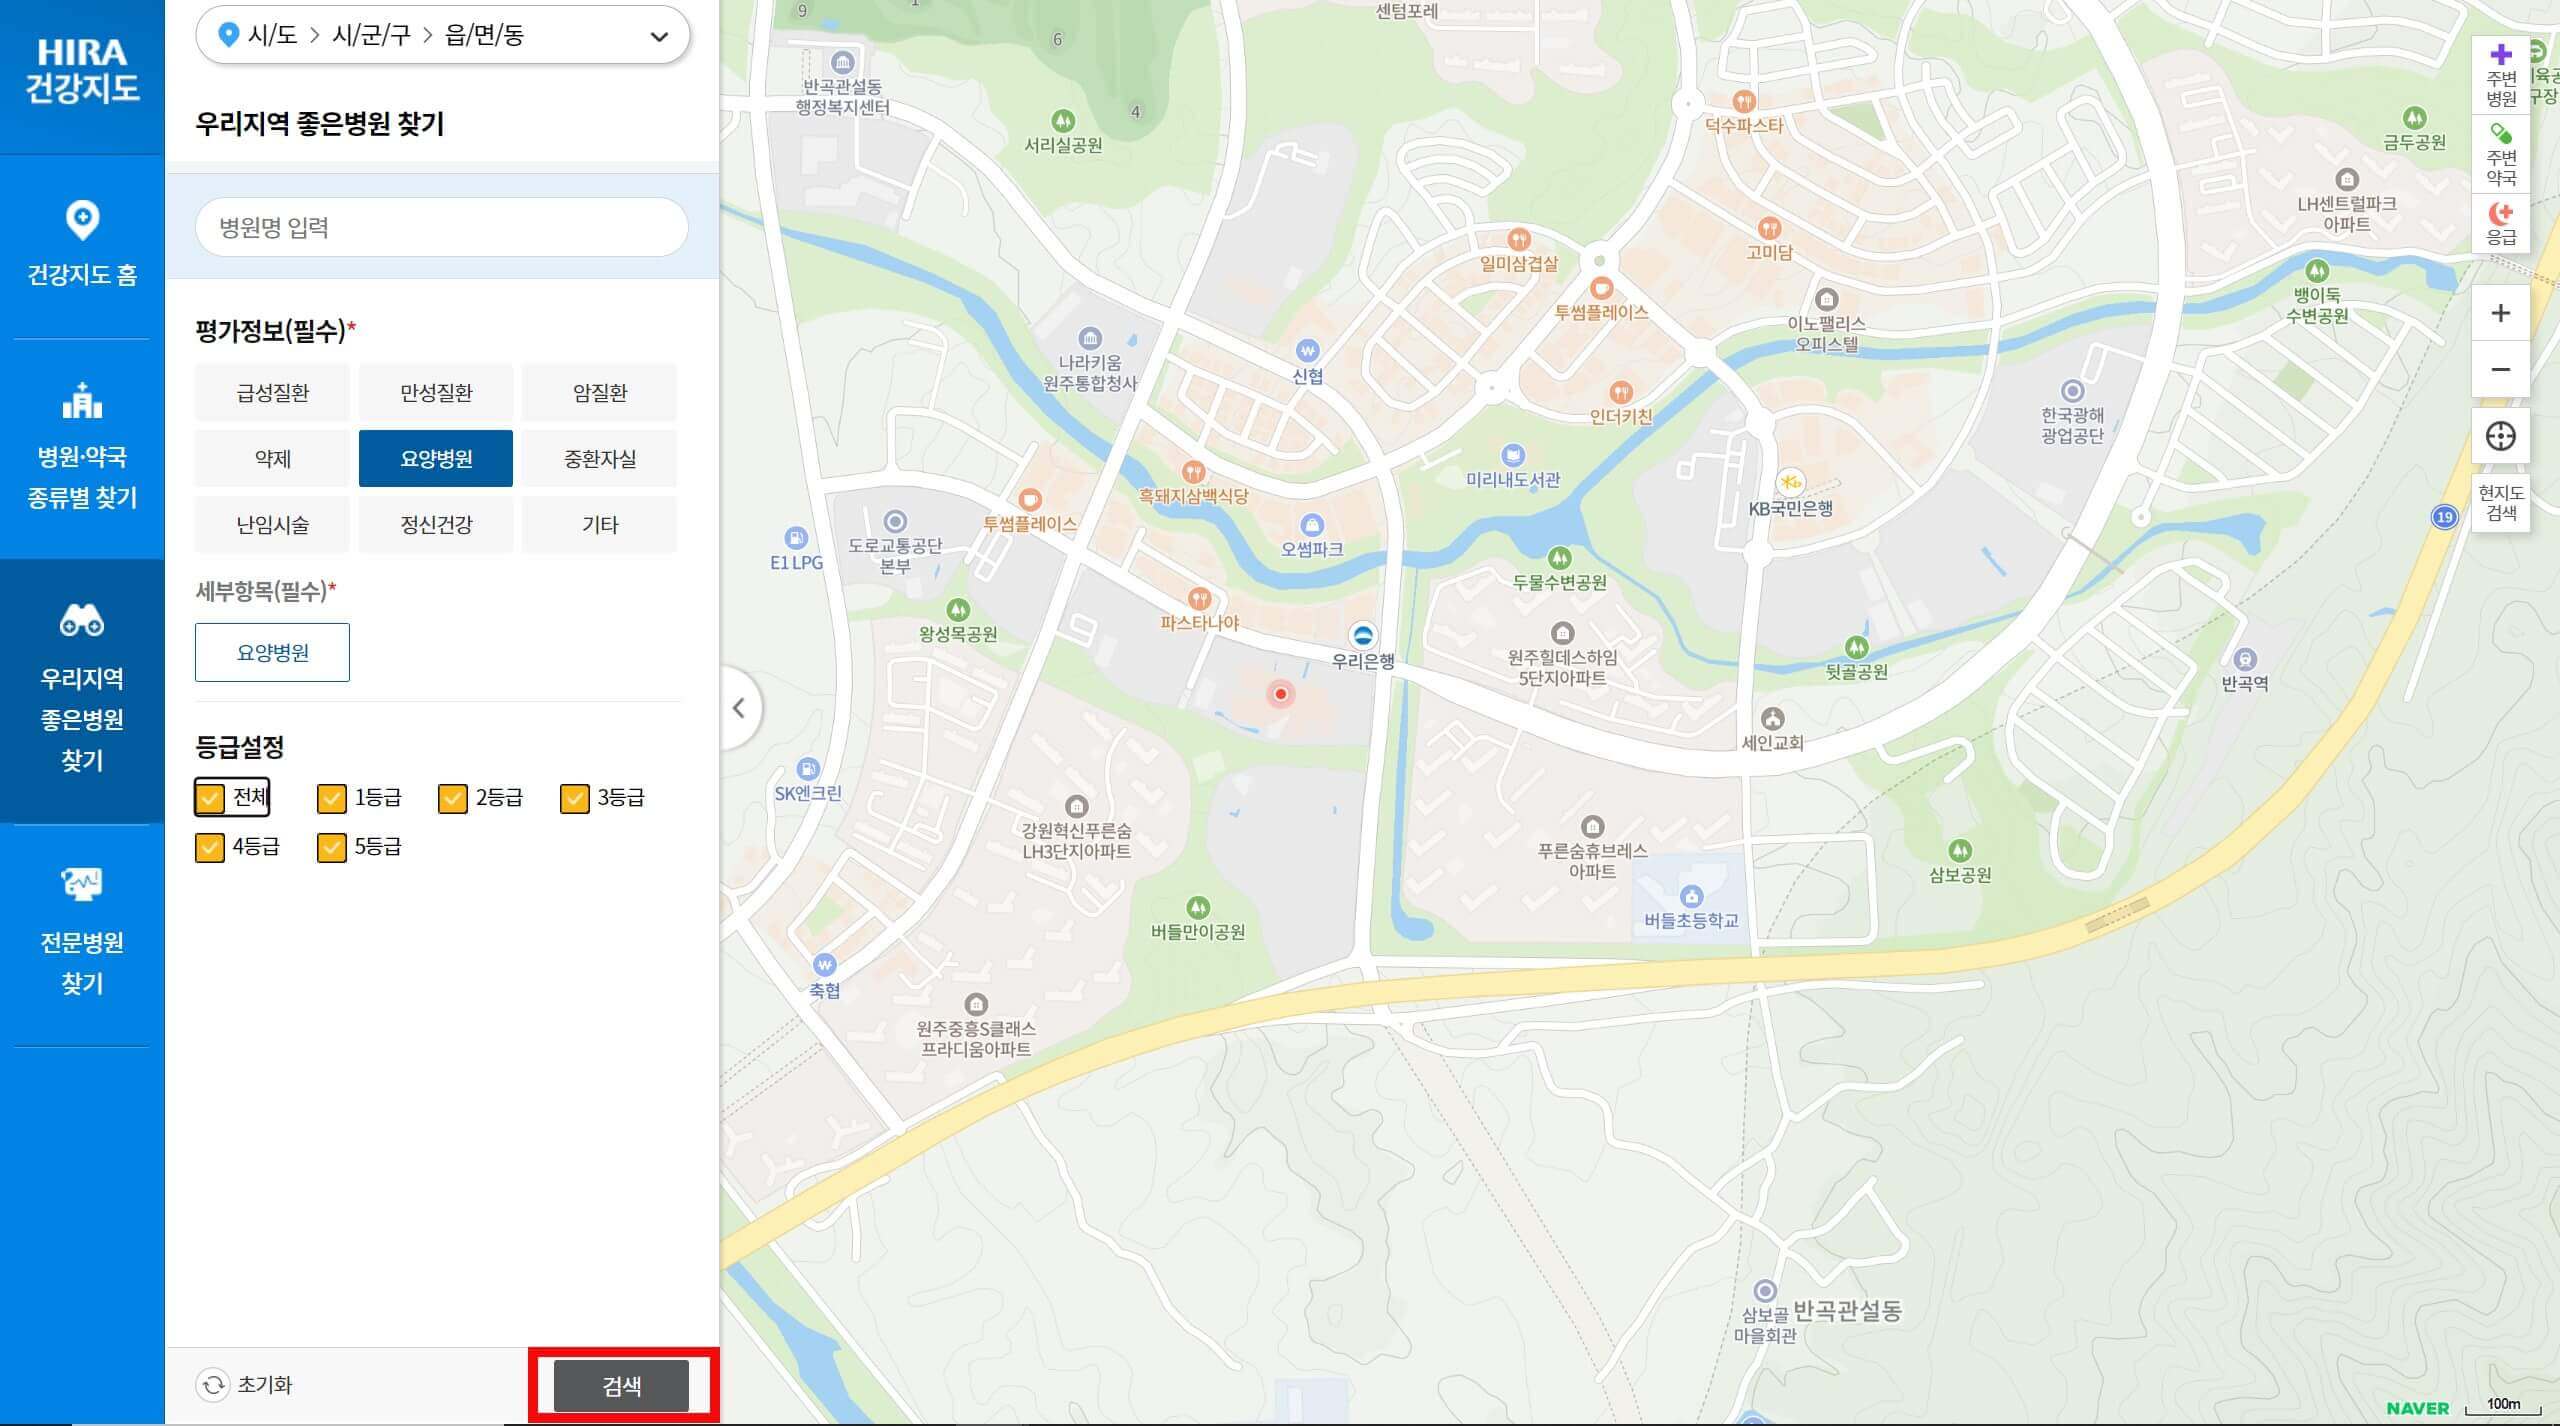
Task: Click the reset (초기화) refresh icon
Action: pyautogui.click(x=213, y=1385)
